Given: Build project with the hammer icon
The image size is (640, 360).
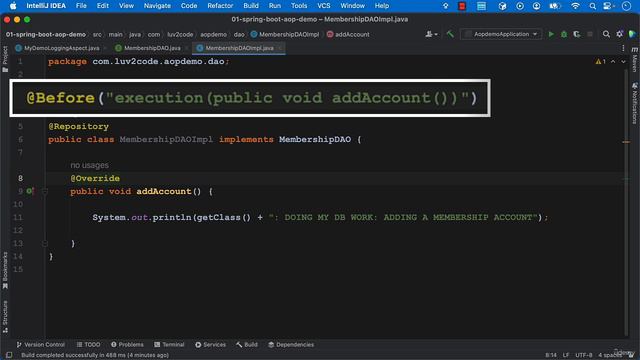Looking at the screenshot, I should pyautogui.click(x=450, y=34).
